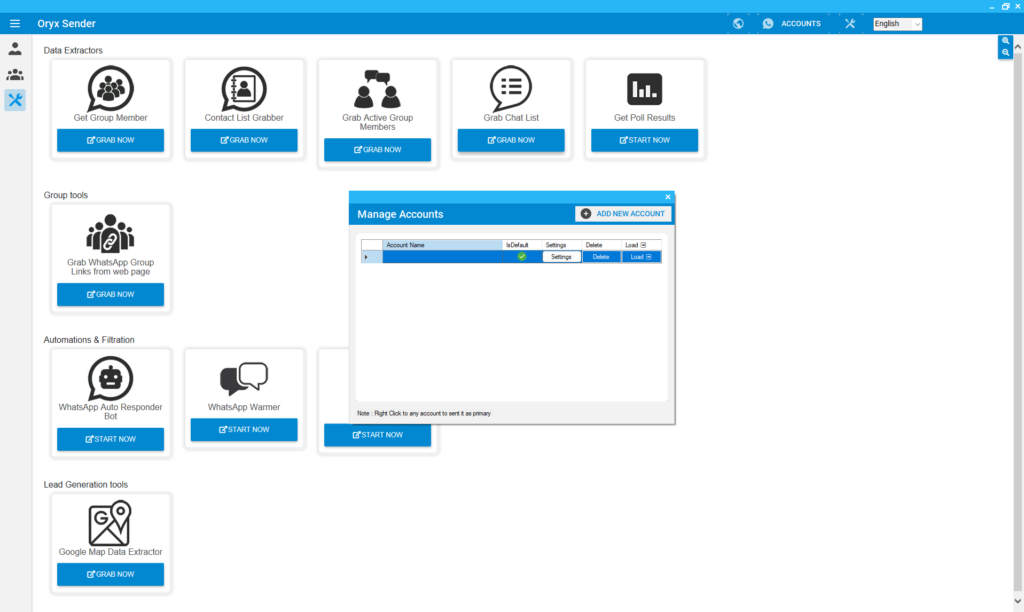Click START NOW under WhatsApp Warmer
Image resolution: width=1024 pixels, height=612 pixels.
[244, 430]
